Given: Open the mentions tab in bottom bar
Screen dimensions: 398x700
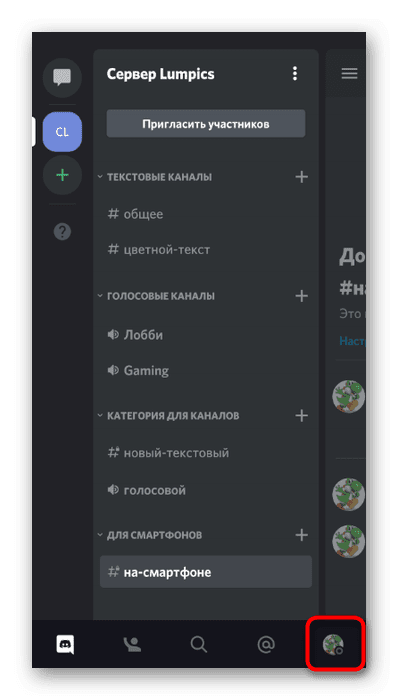Looking at the screenshot, I should click(x=266, y=645).
